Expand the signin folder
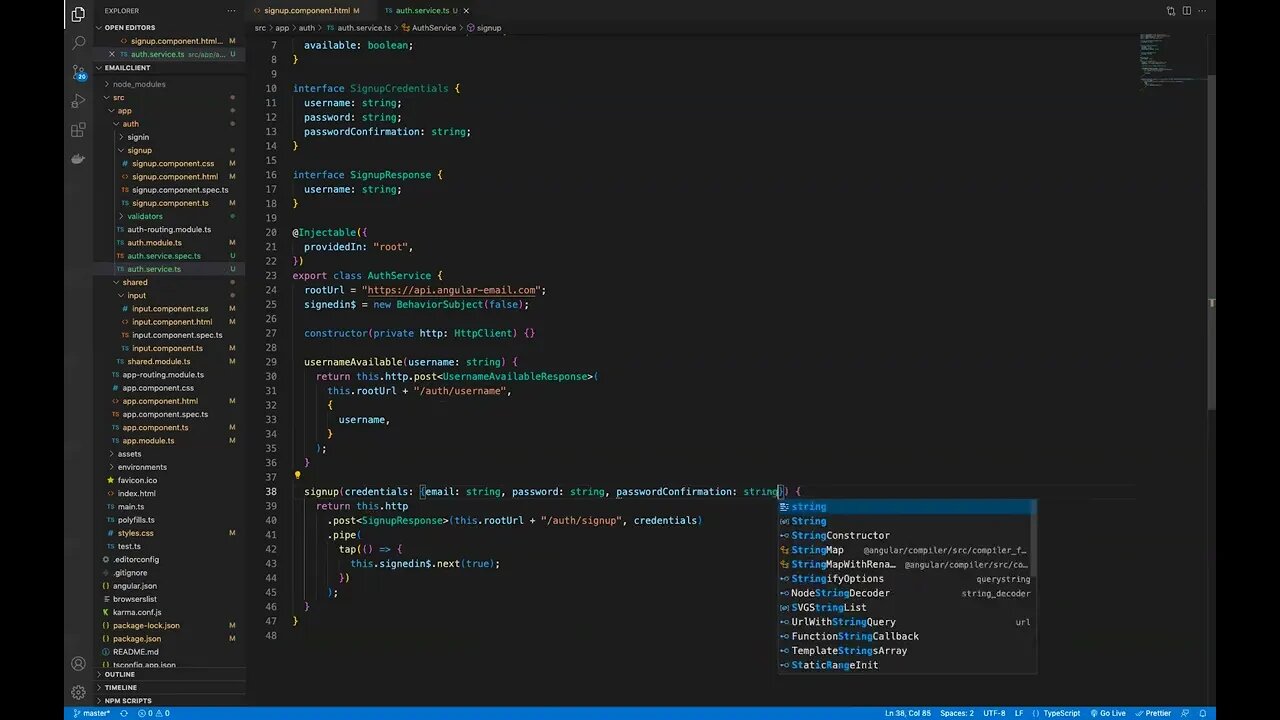 [x=138, y=137]
